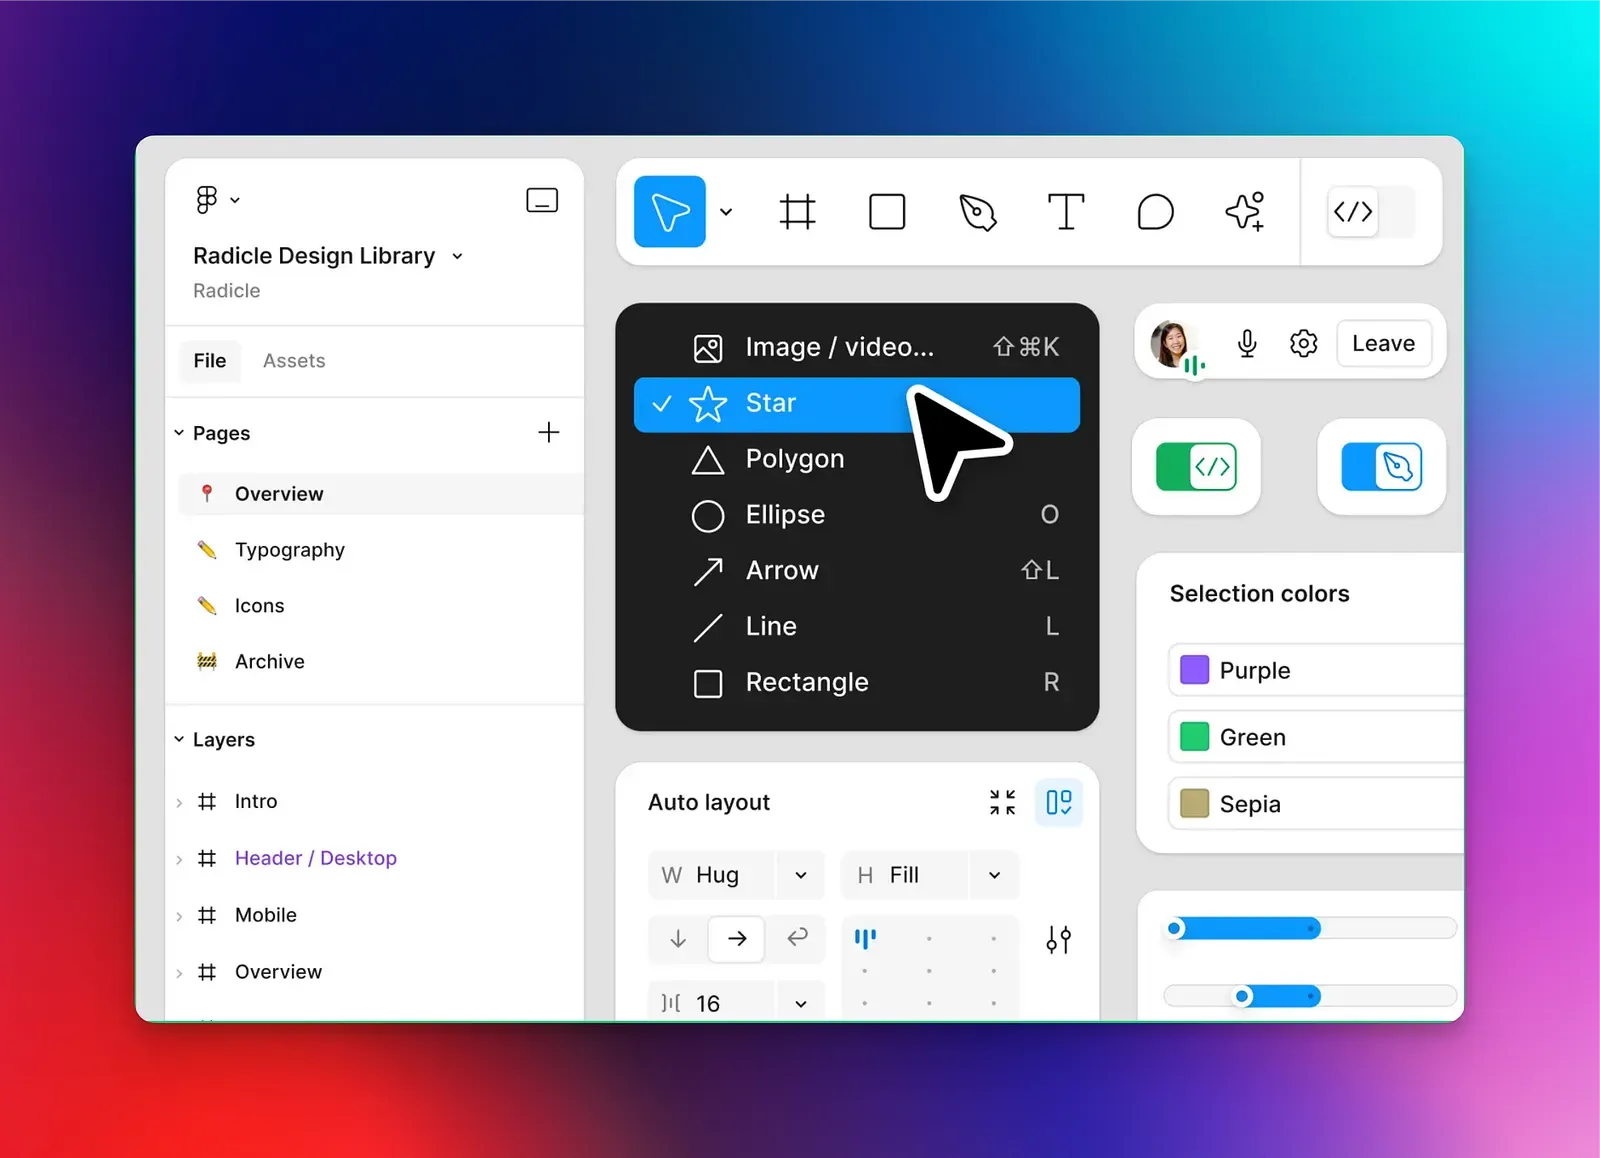The height and width of the screenshot is (1158, 1600).
Task: Expand the Header / Desktop layer
Action: pos(179,859)
